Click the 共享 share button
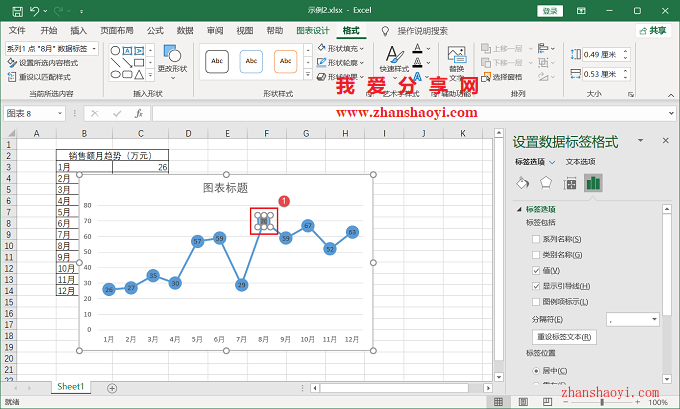This screenshot has height=409, width=680. tap(654, 31)
